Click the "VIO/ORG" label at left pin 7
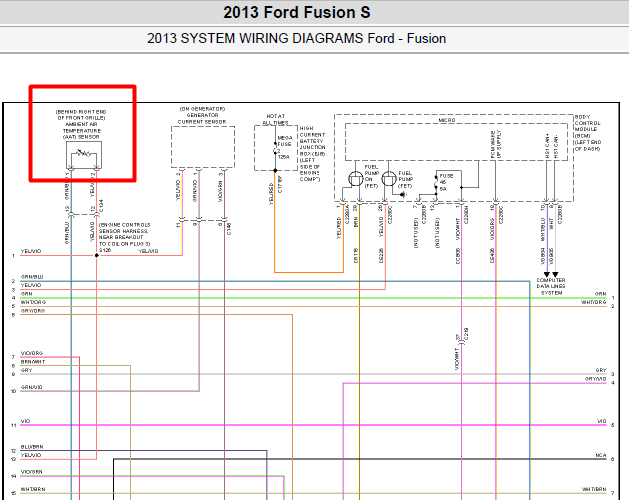Screen dimensions: 629x500 [x=32, y=354]
